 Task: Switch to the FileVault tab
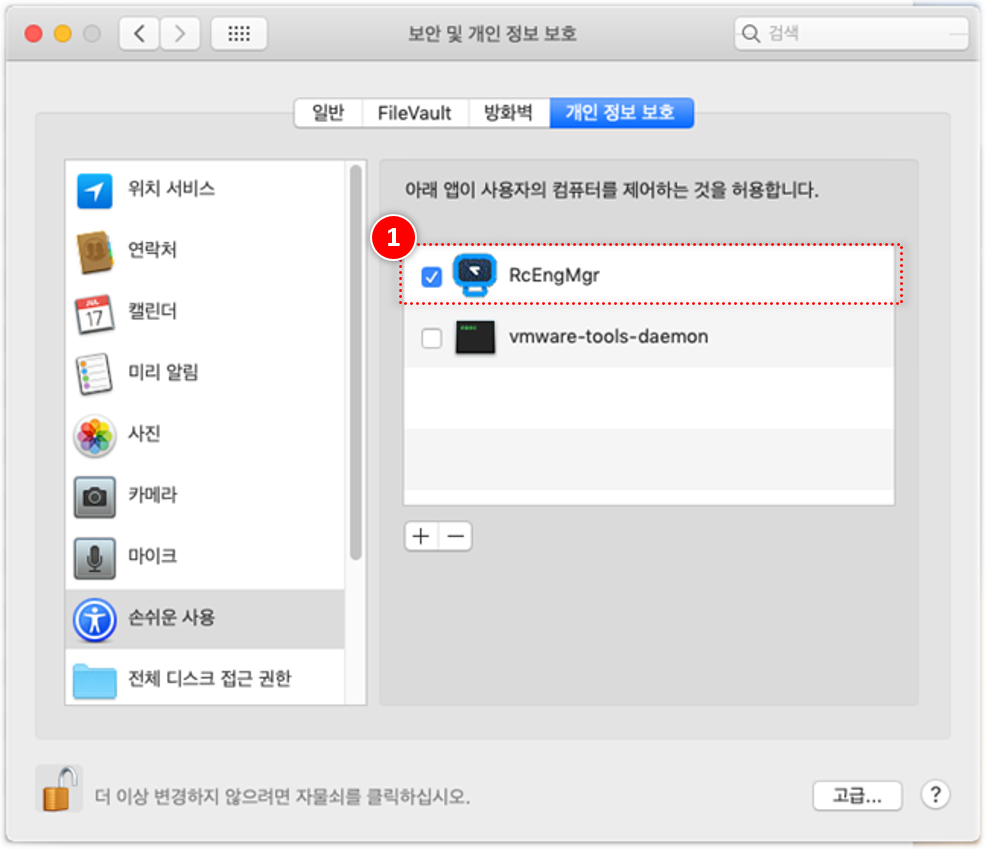414,113
